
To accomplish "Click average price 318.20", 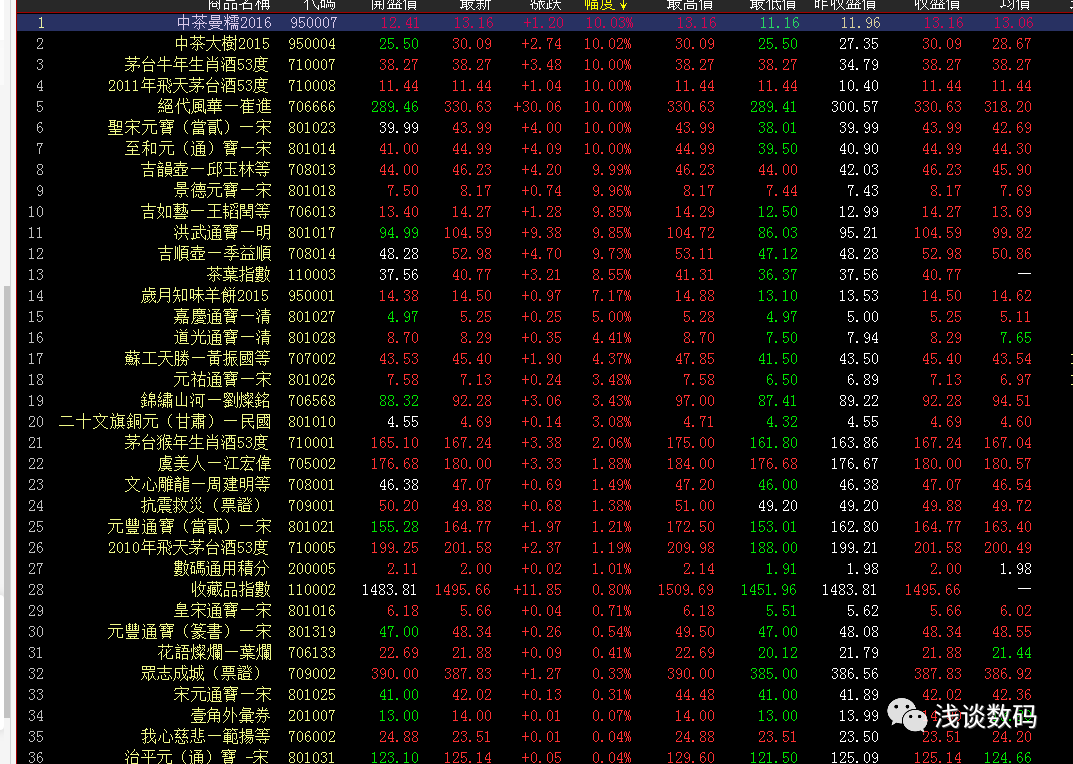I will (1007, 107).
